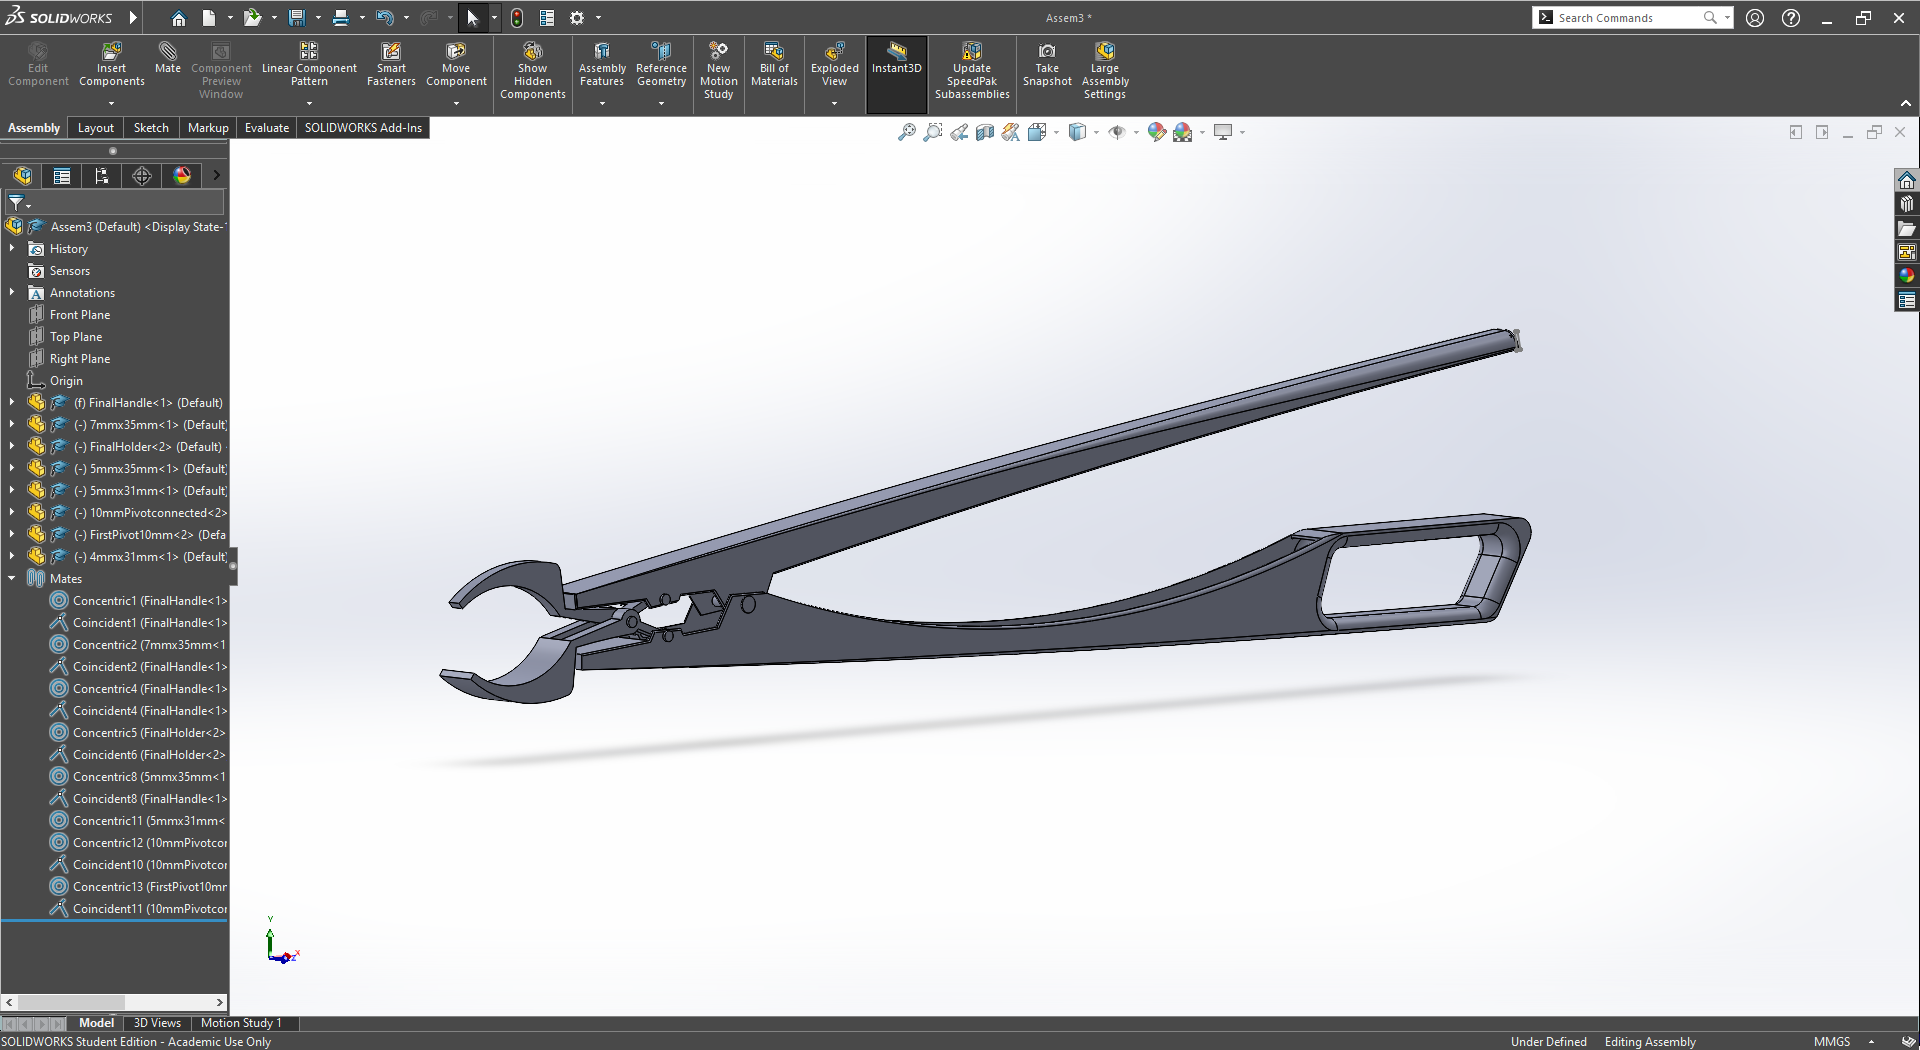Viewport: 1920px width, 1050px height.
Task: Collapse the CommandManager ribbon
Action: (1906, 103)
